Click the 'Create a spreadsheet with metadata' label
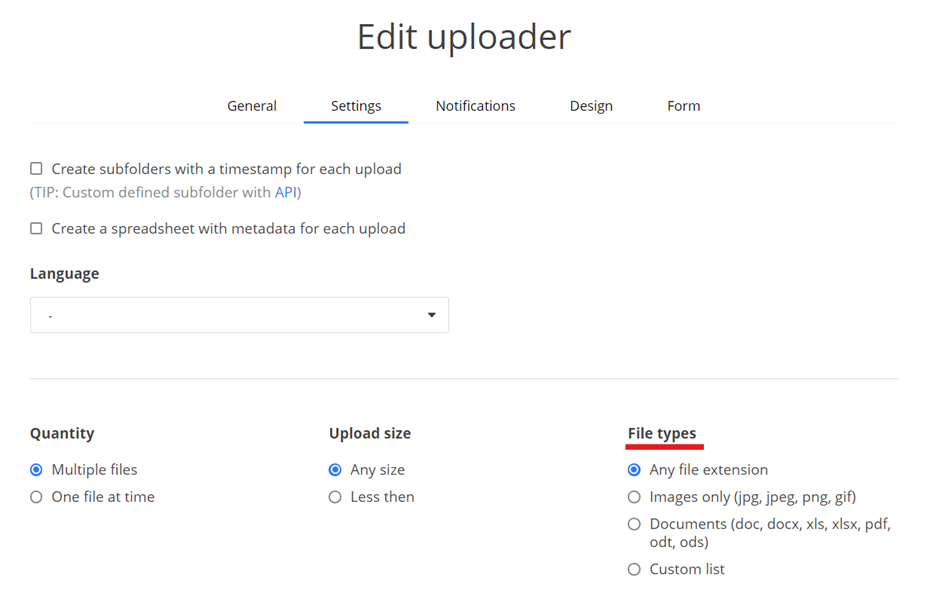 (228, 229)
